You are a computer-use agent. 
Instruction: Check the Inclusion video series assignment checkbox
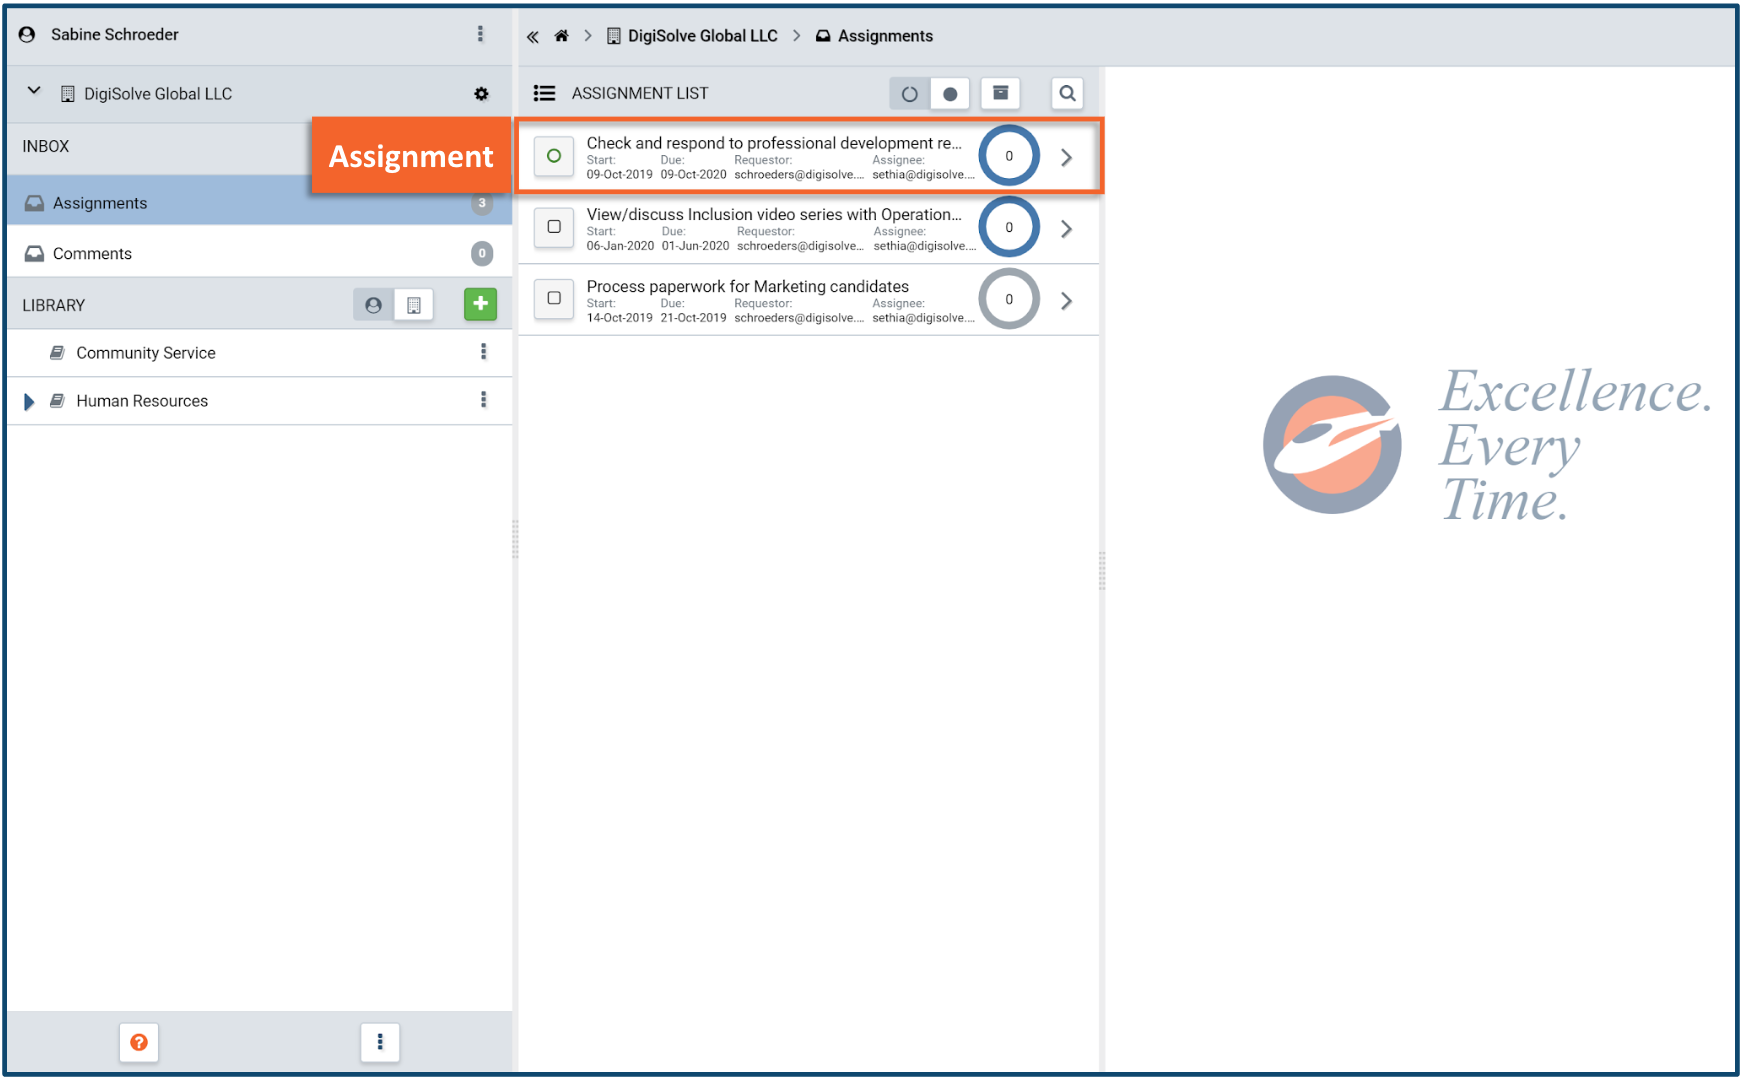coord(554,227)
